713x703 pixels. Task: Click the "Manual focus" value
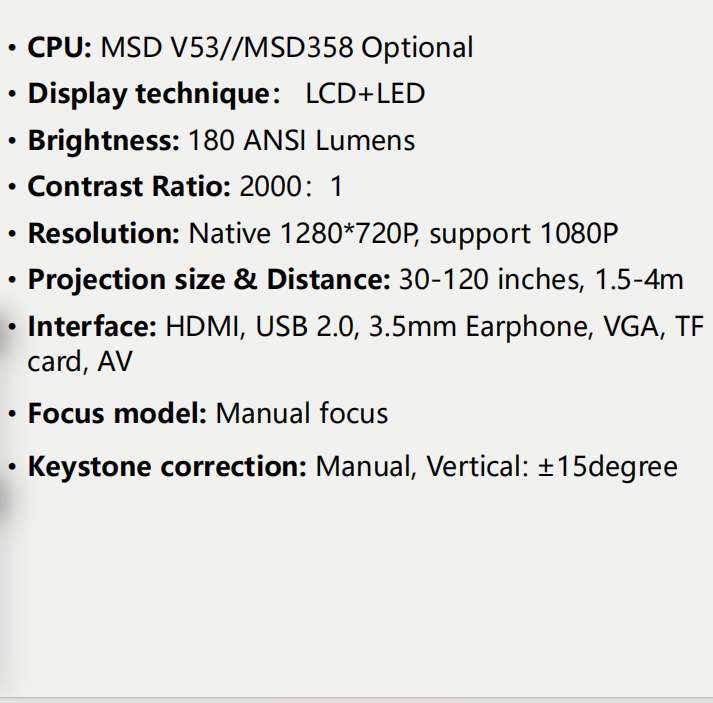[302, 414]
